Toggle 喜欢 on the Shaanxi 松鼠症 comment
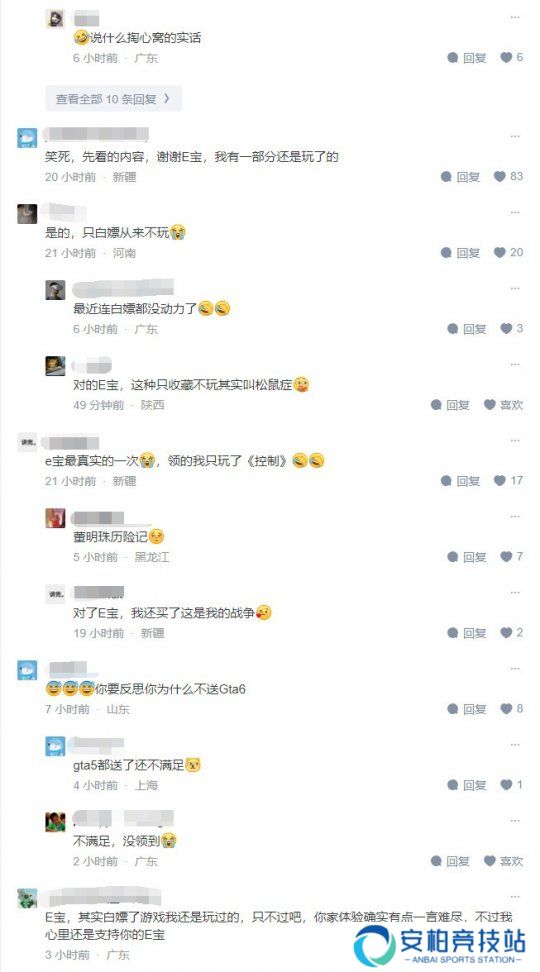The image size is (540, 972). [x=503, y=405]
